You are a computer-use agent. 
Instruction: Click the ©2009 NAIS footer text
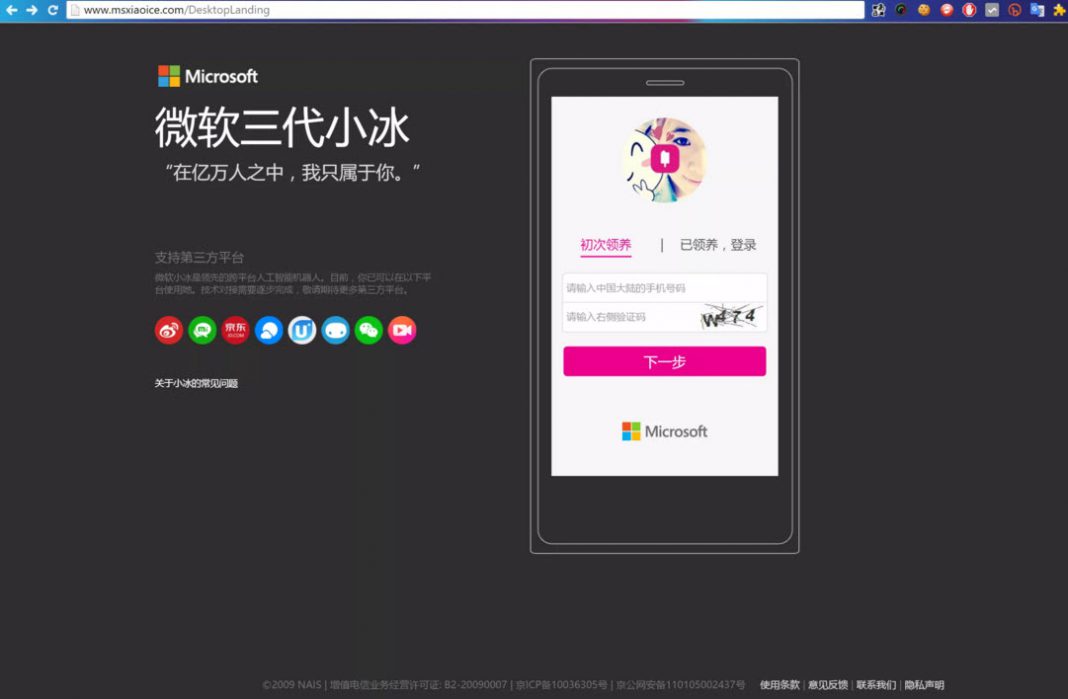click(x=292, y=685)
